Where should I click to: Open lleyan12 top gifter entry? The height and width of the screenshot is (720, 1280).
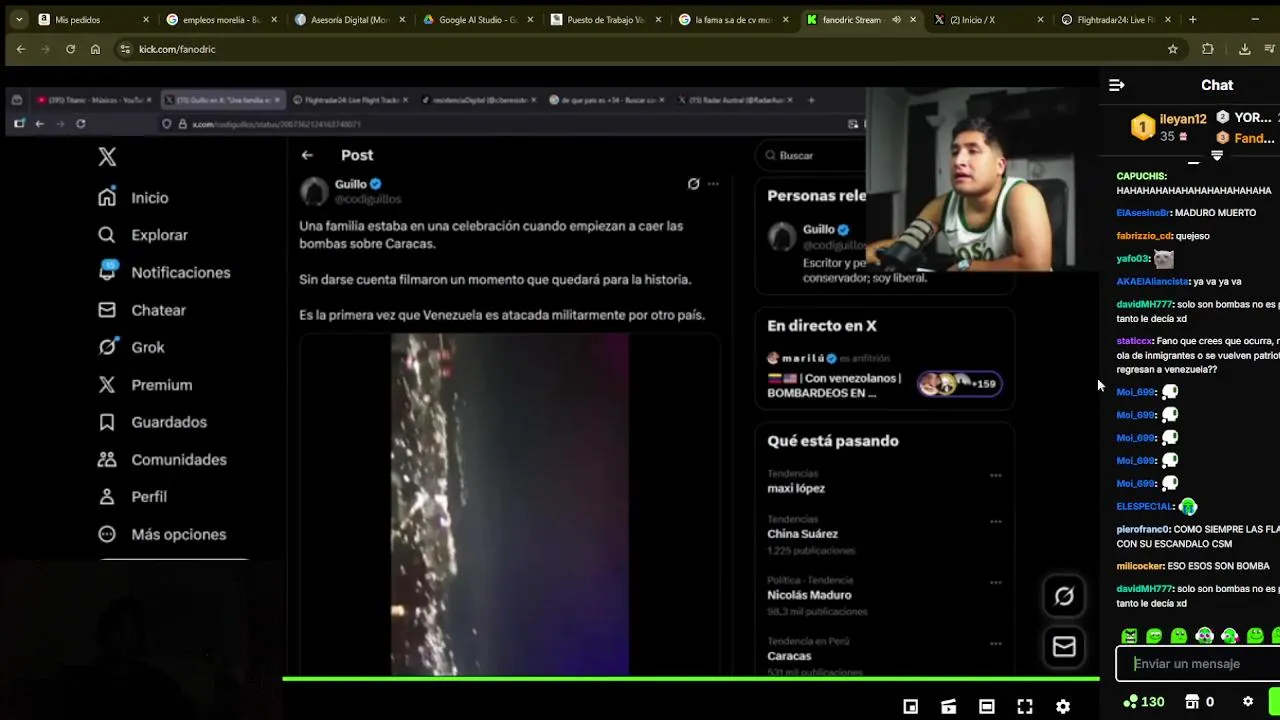[x=1169, y=127]
